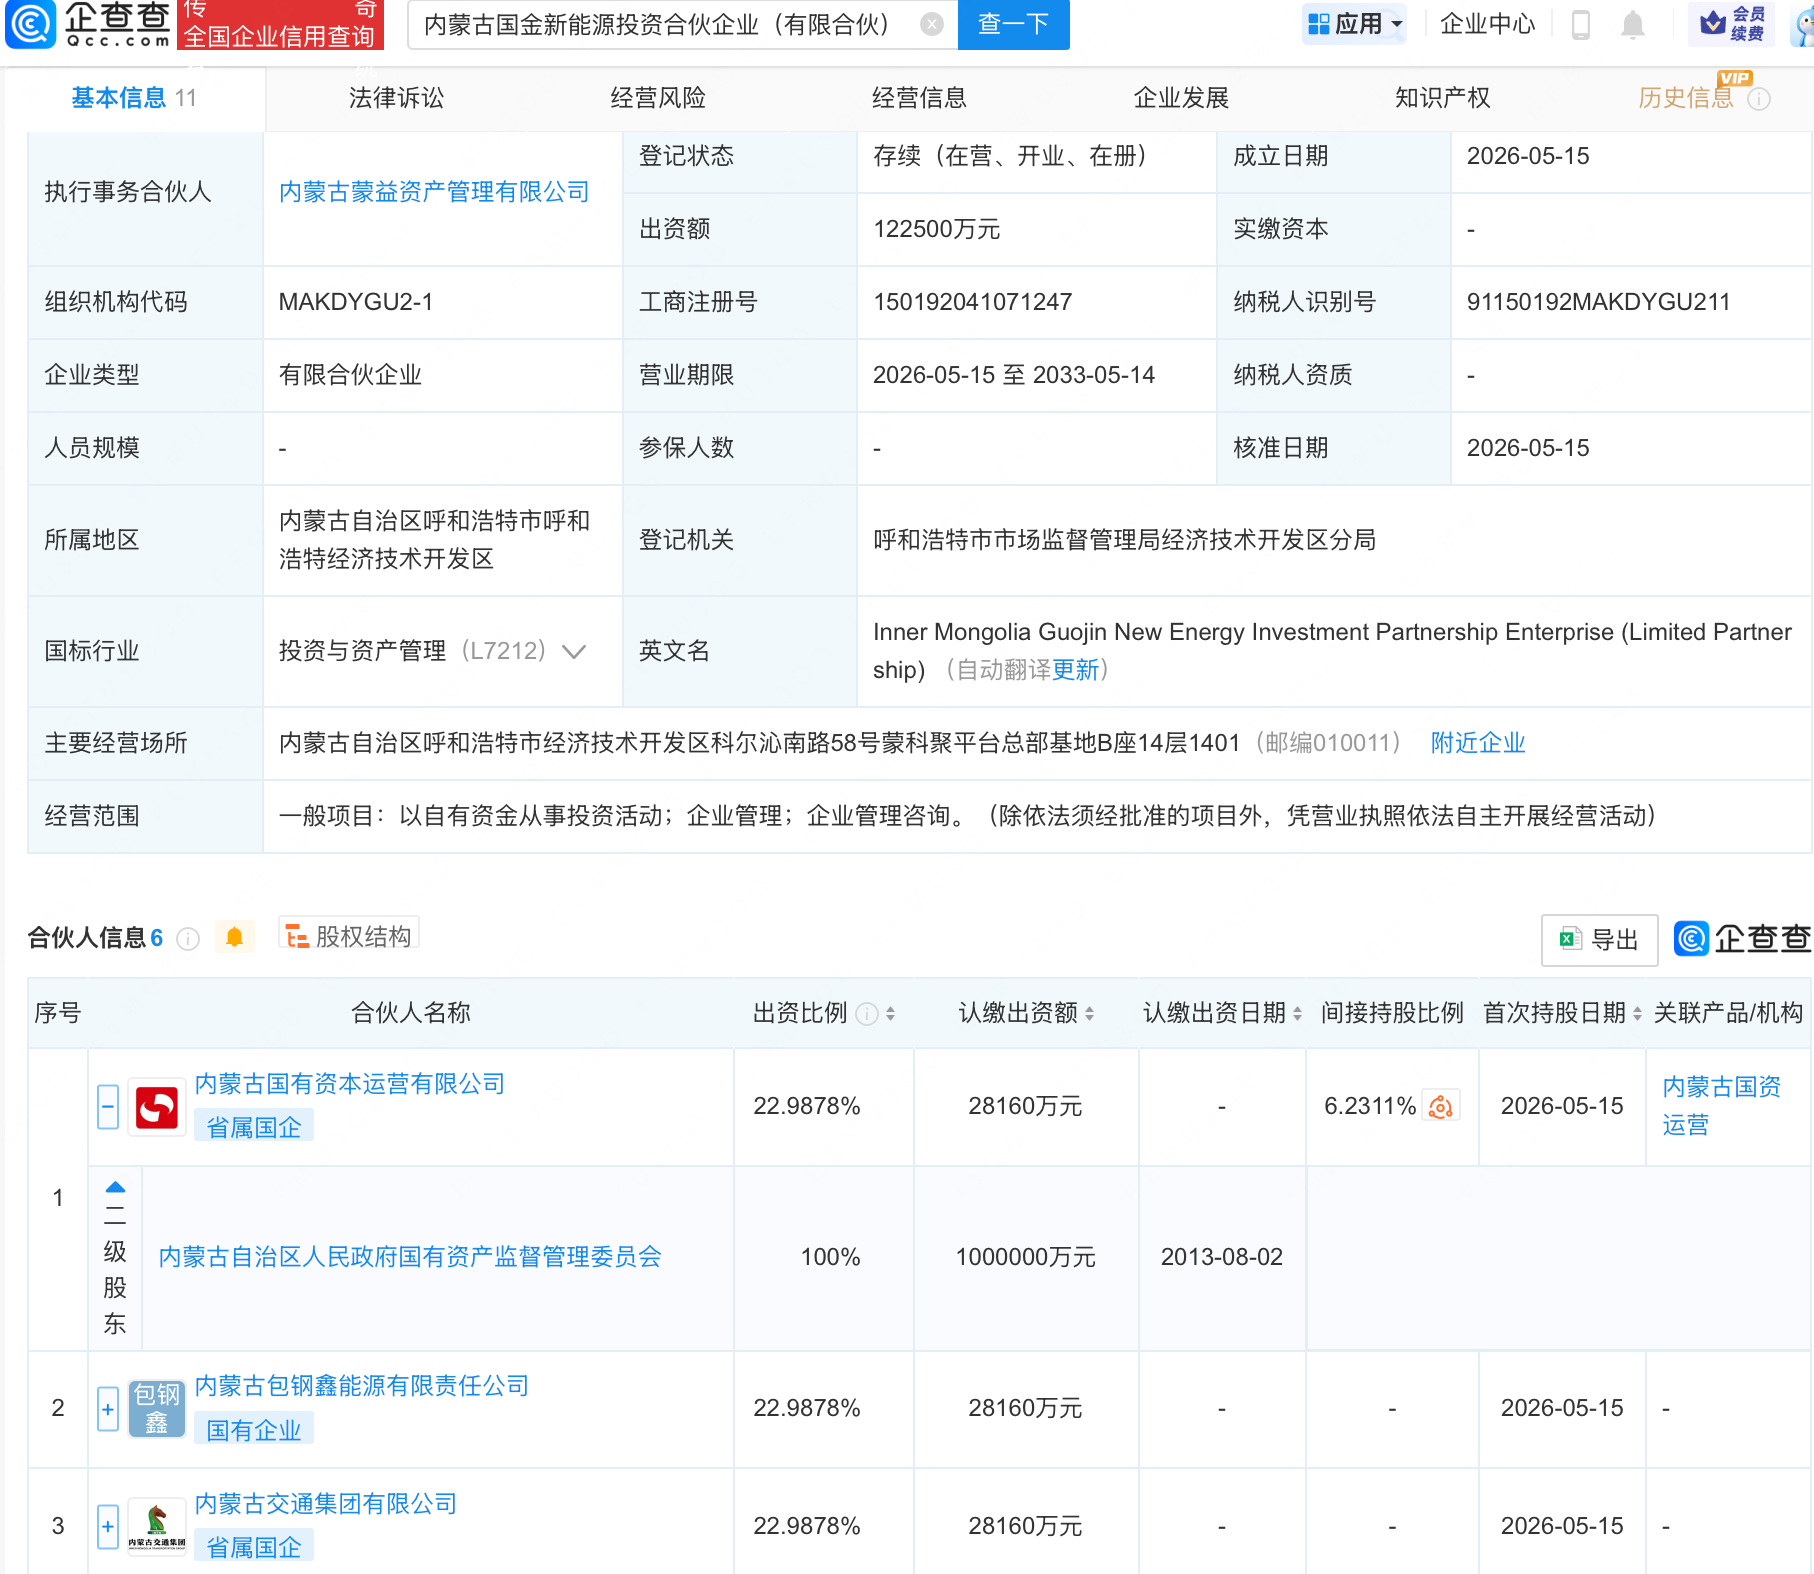
Task: Switch to 基本信息 tab
Action: coord(134,98)
